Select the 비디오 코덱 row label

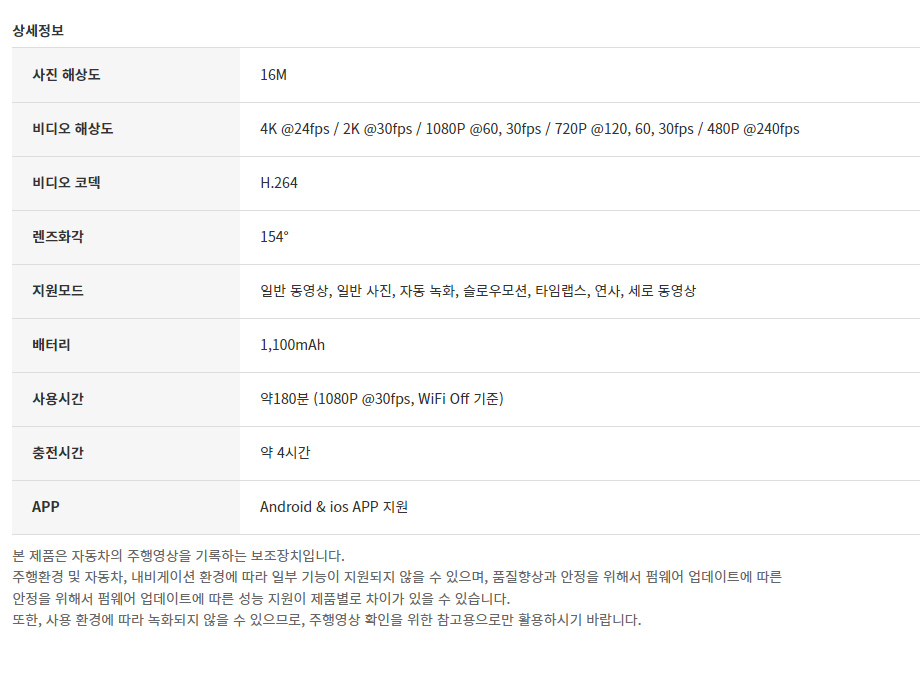point(66,182)
